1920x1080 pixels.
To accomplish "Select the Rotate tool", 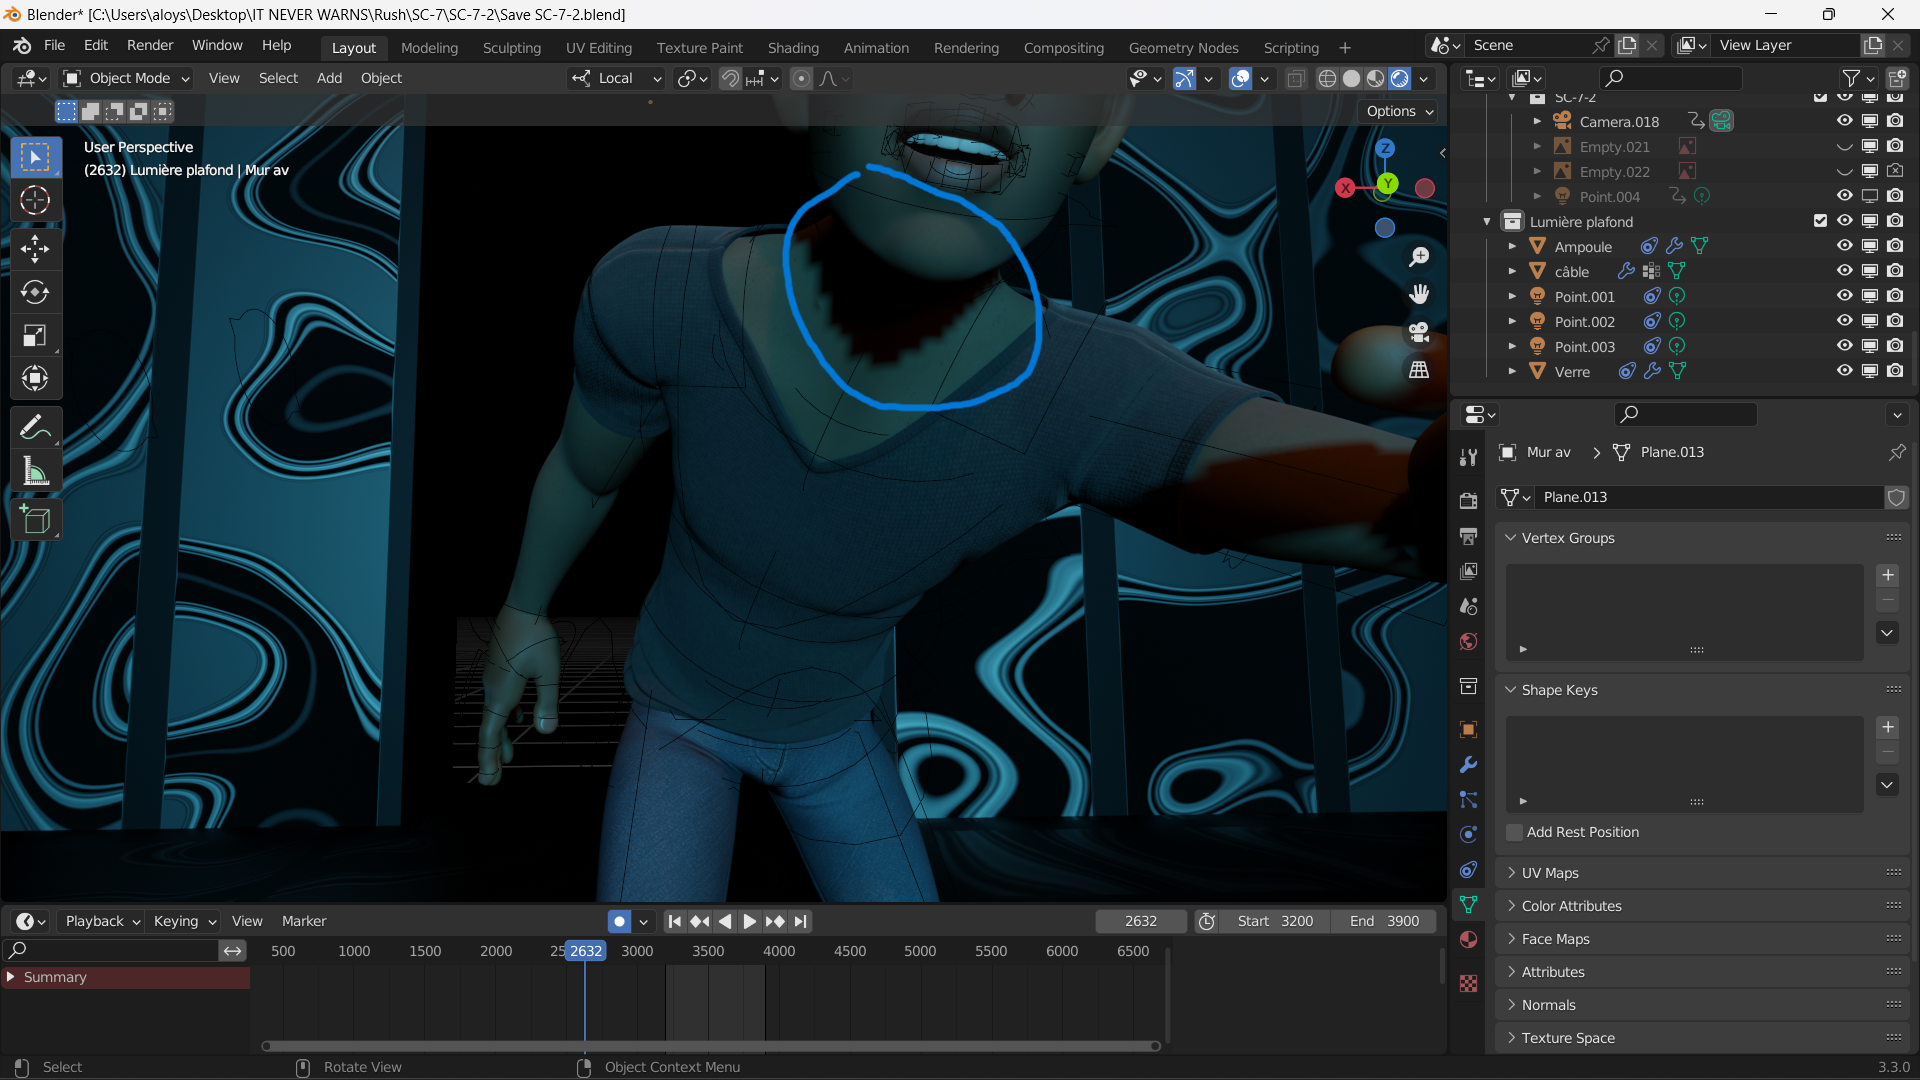I will click(35, 292).
